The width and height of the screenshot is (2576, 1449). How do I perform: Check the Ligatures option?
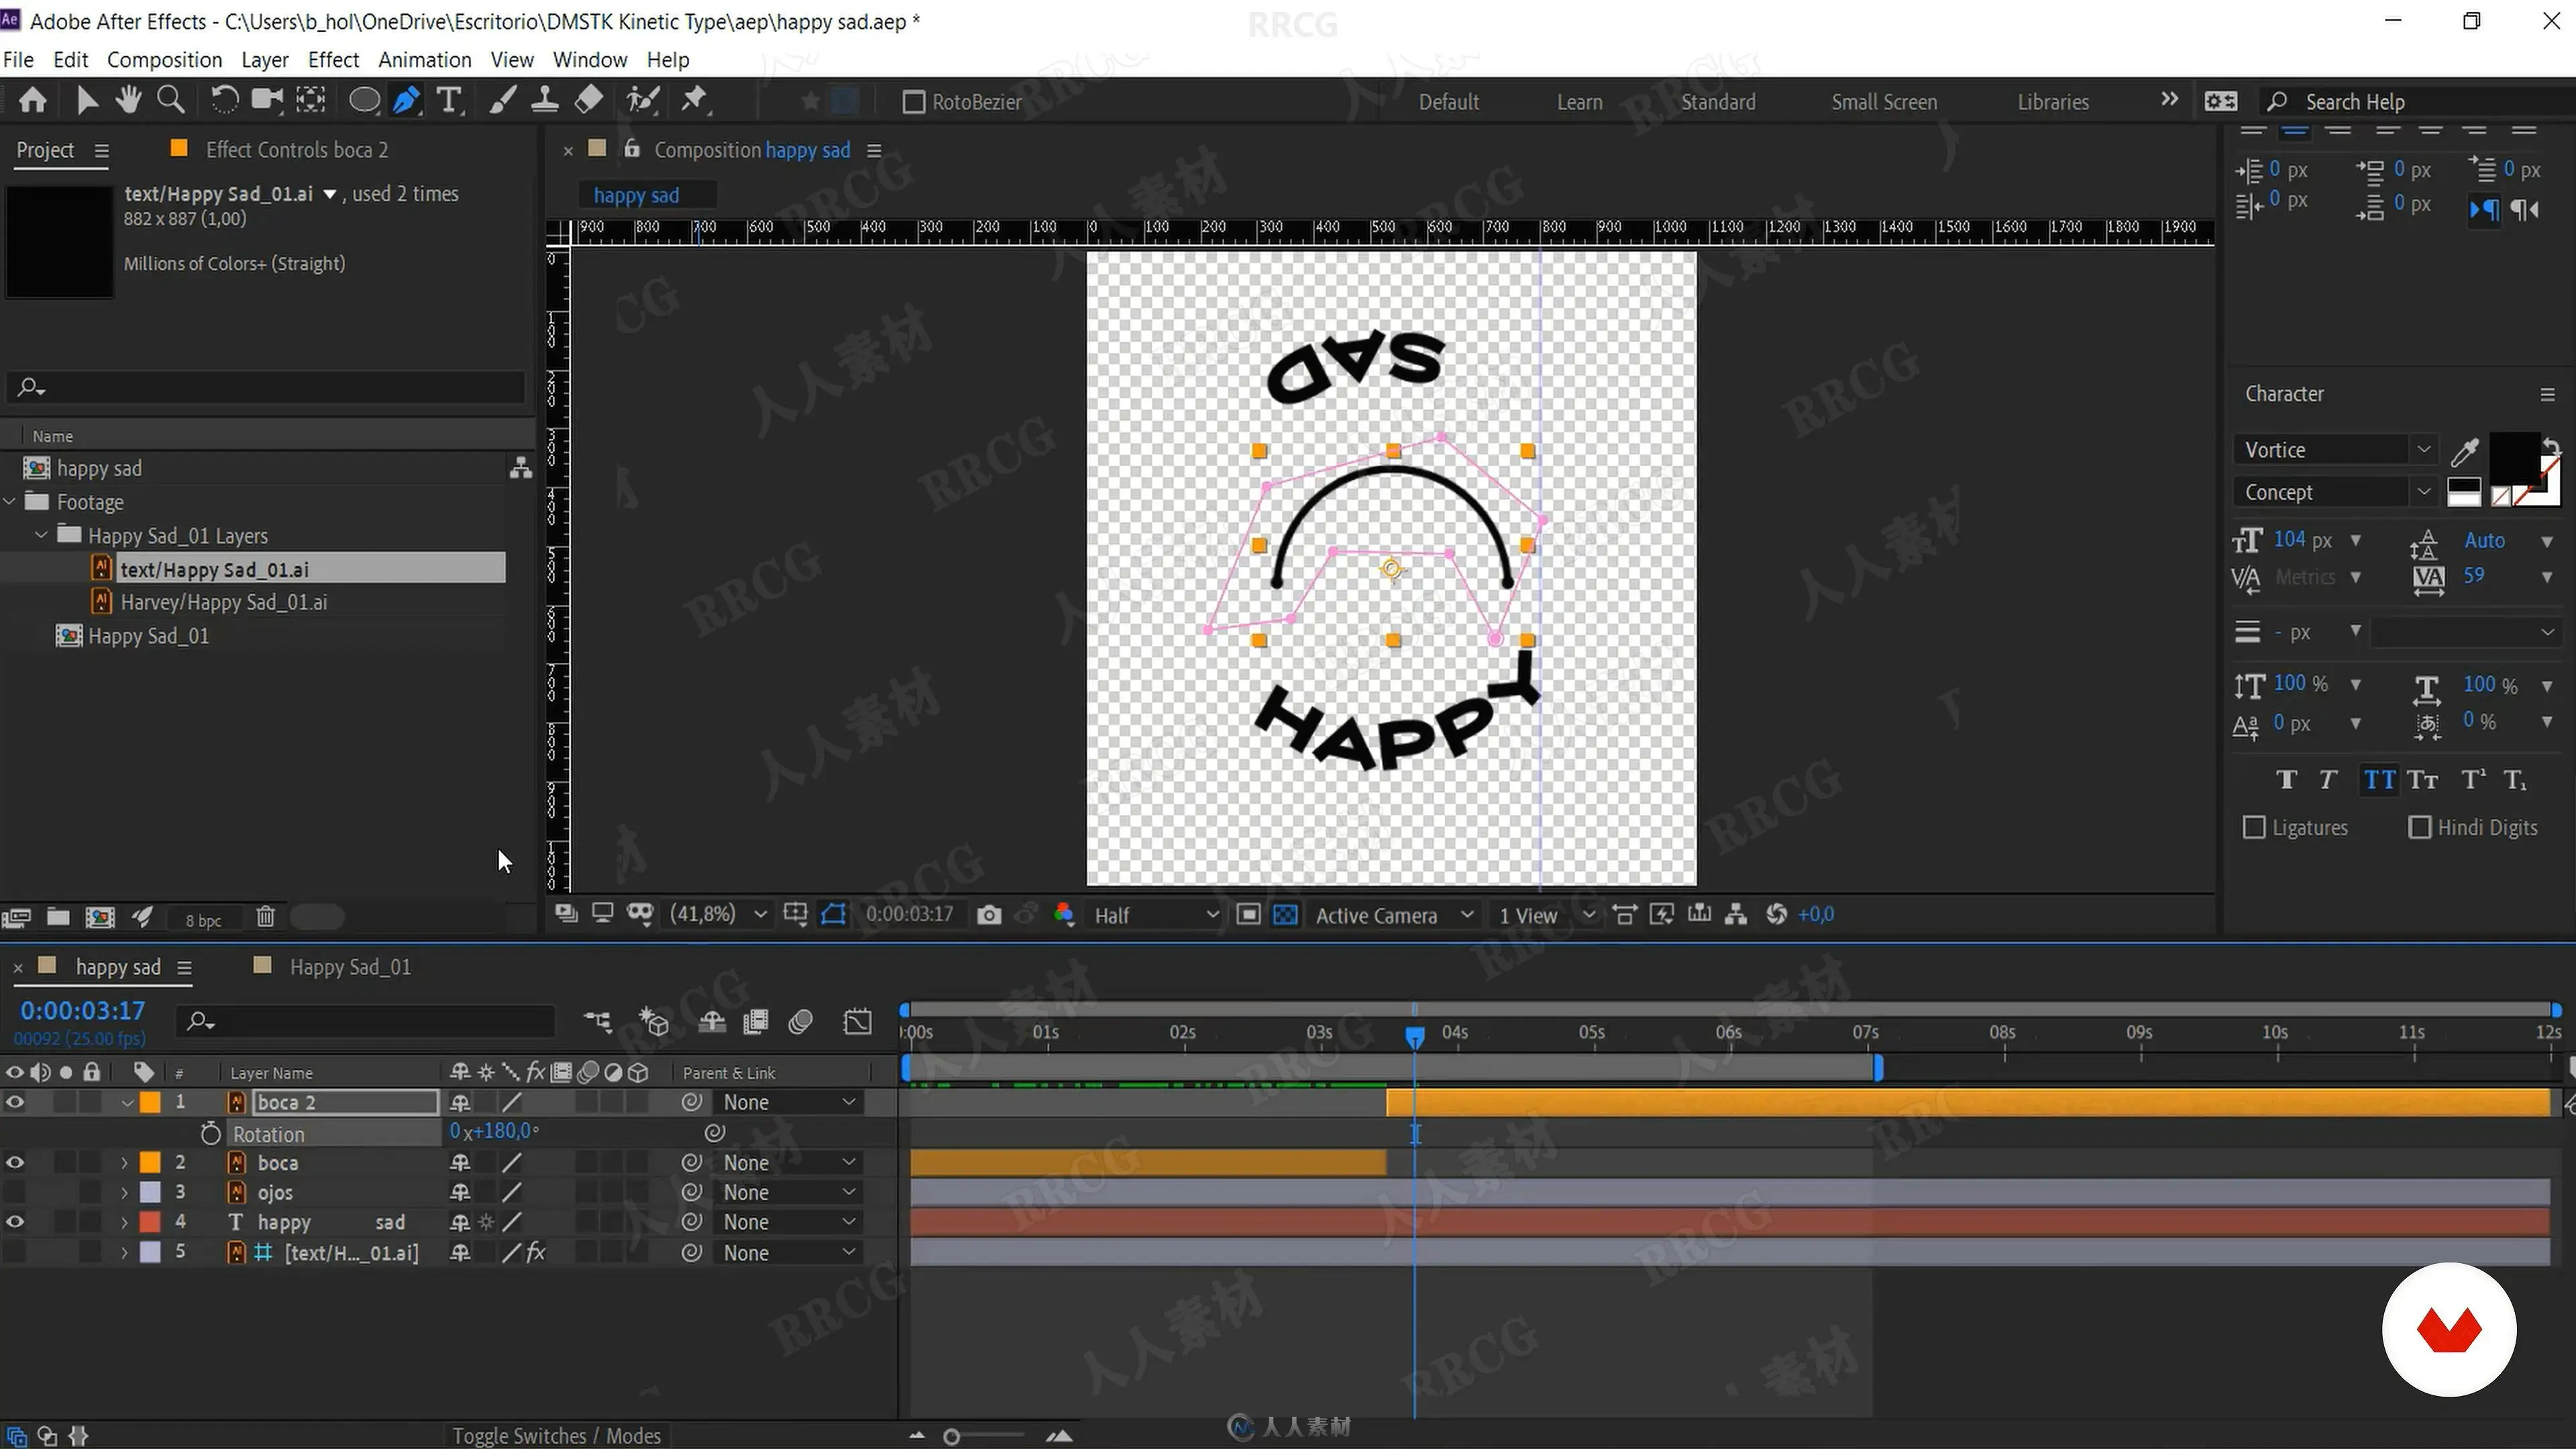2254,828
